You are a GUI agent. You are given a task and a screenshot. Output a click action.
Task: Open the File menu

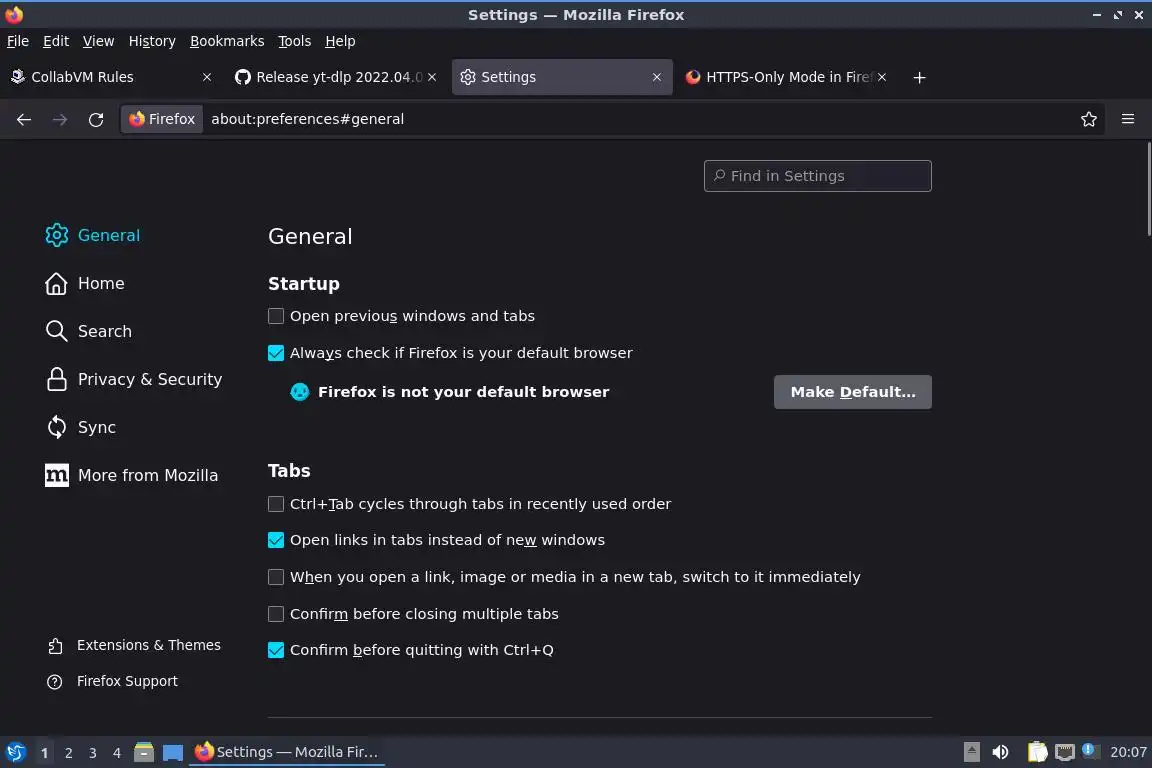click(18, 41)
